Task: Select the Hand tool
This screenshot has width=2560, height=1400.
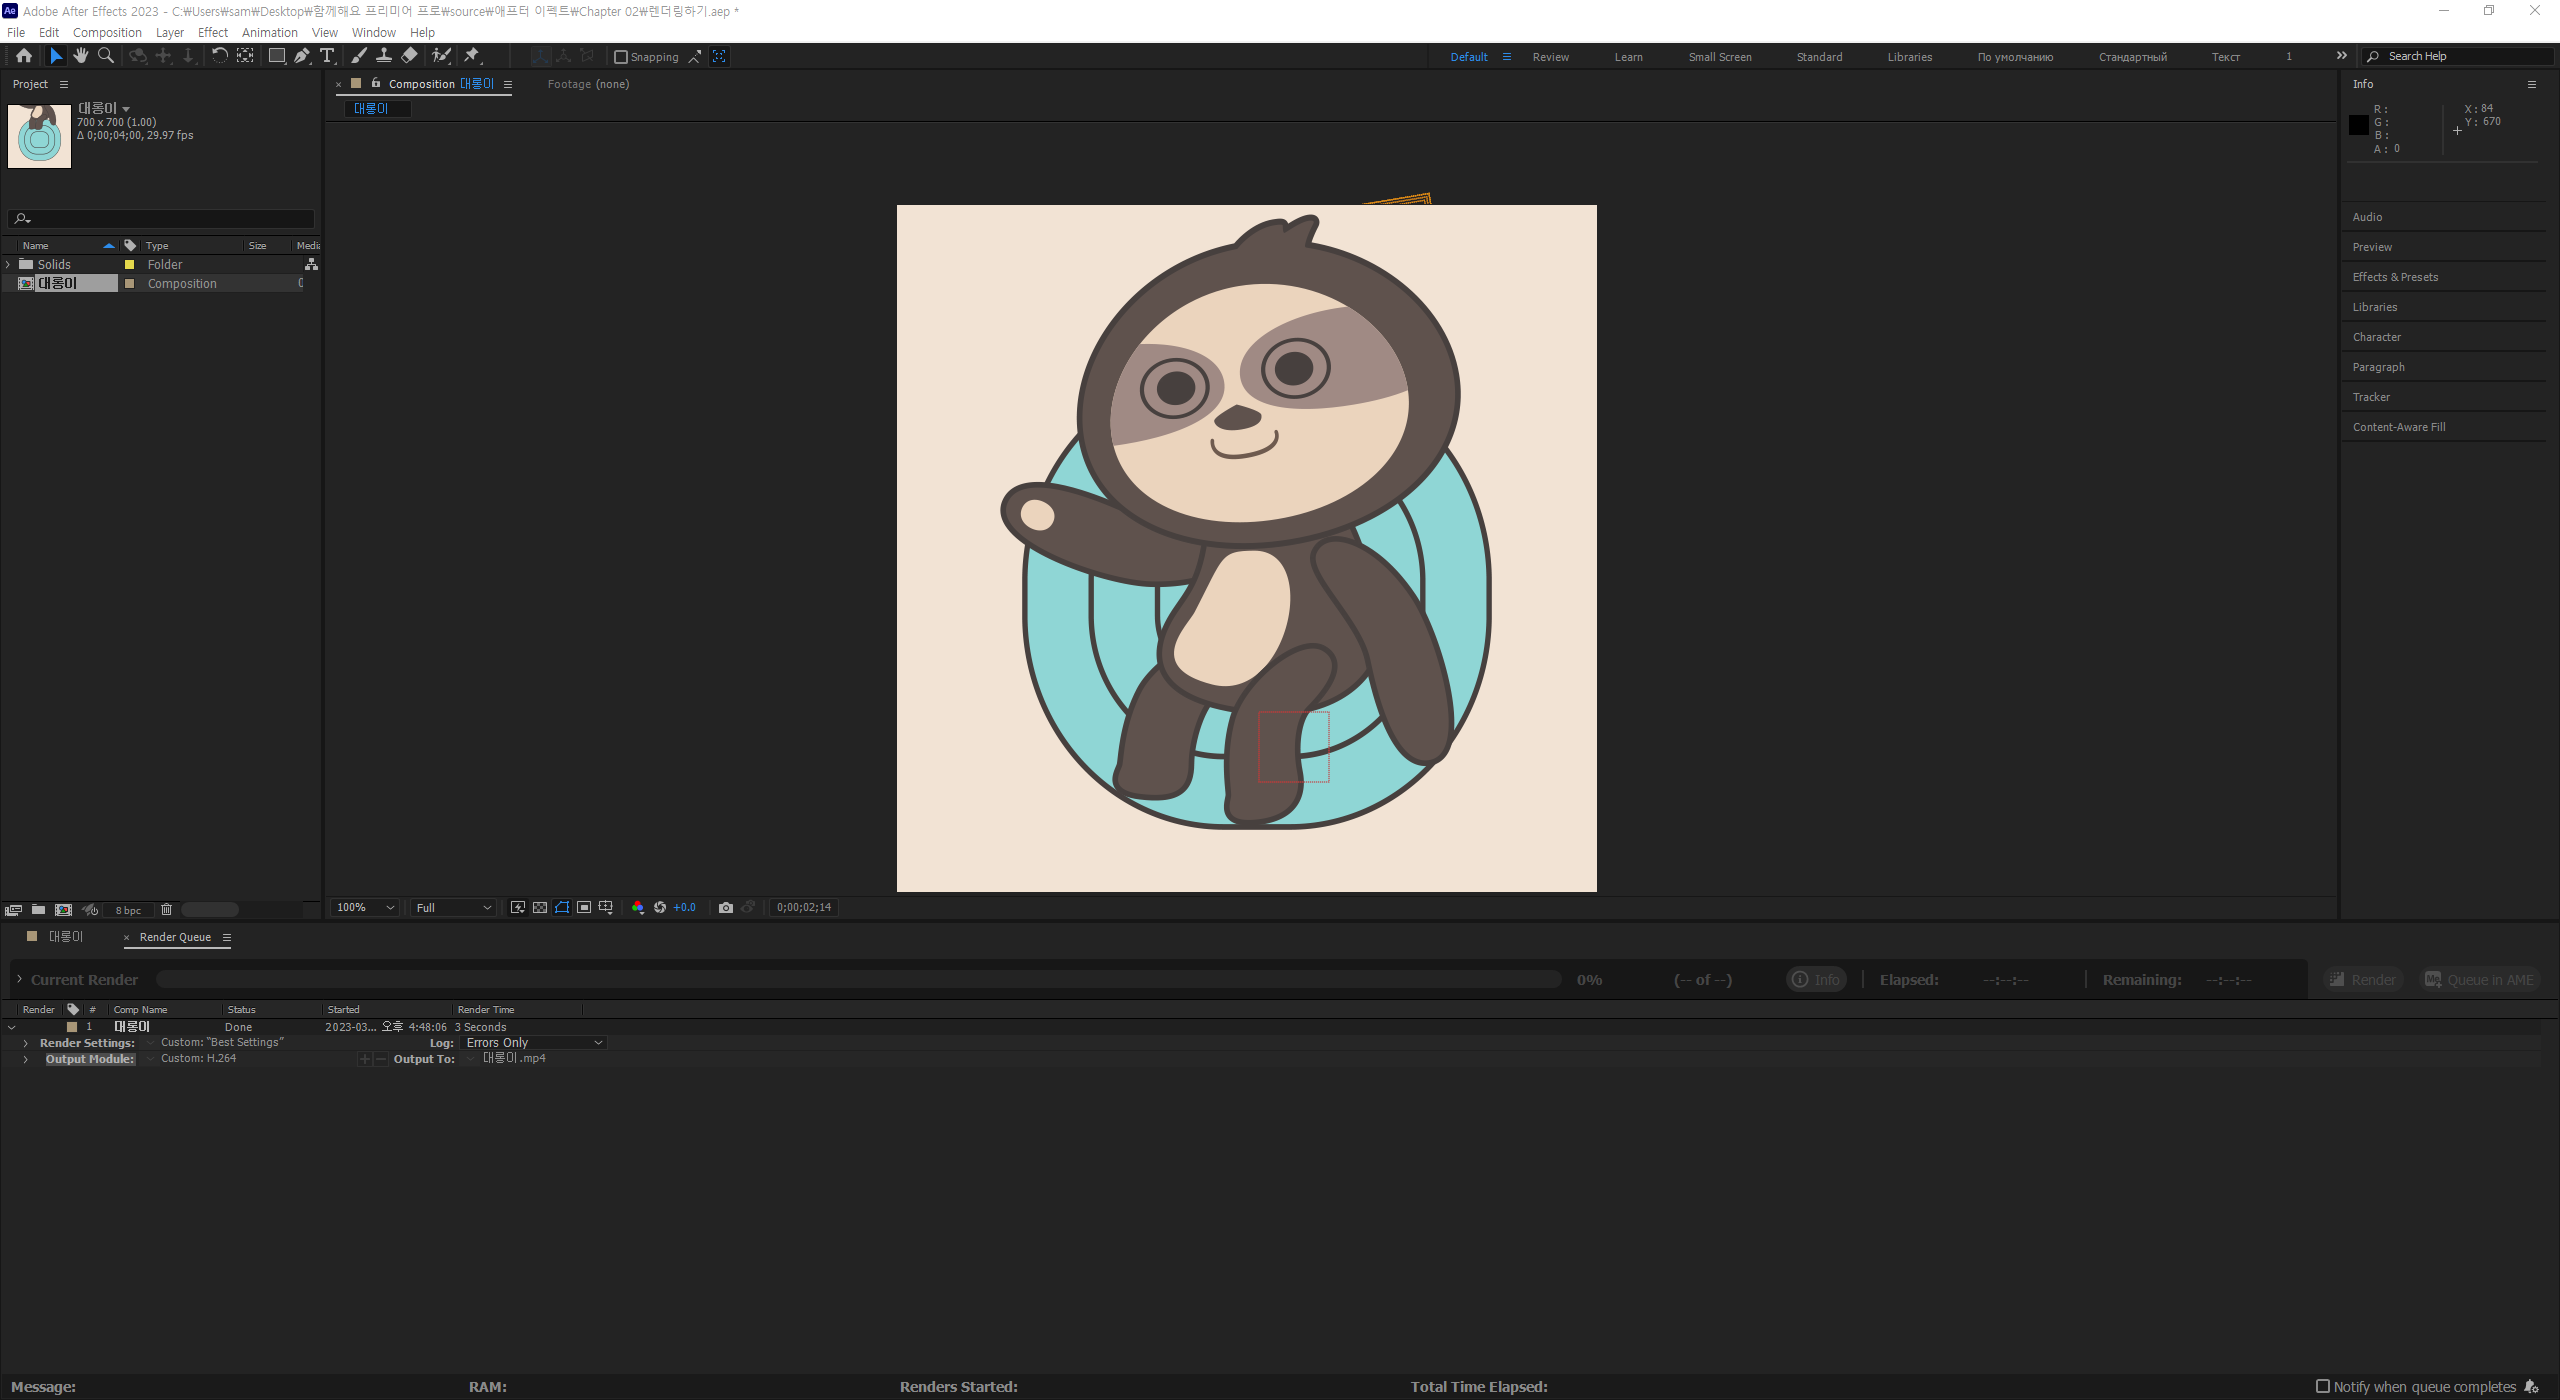Action: point(81,56)
